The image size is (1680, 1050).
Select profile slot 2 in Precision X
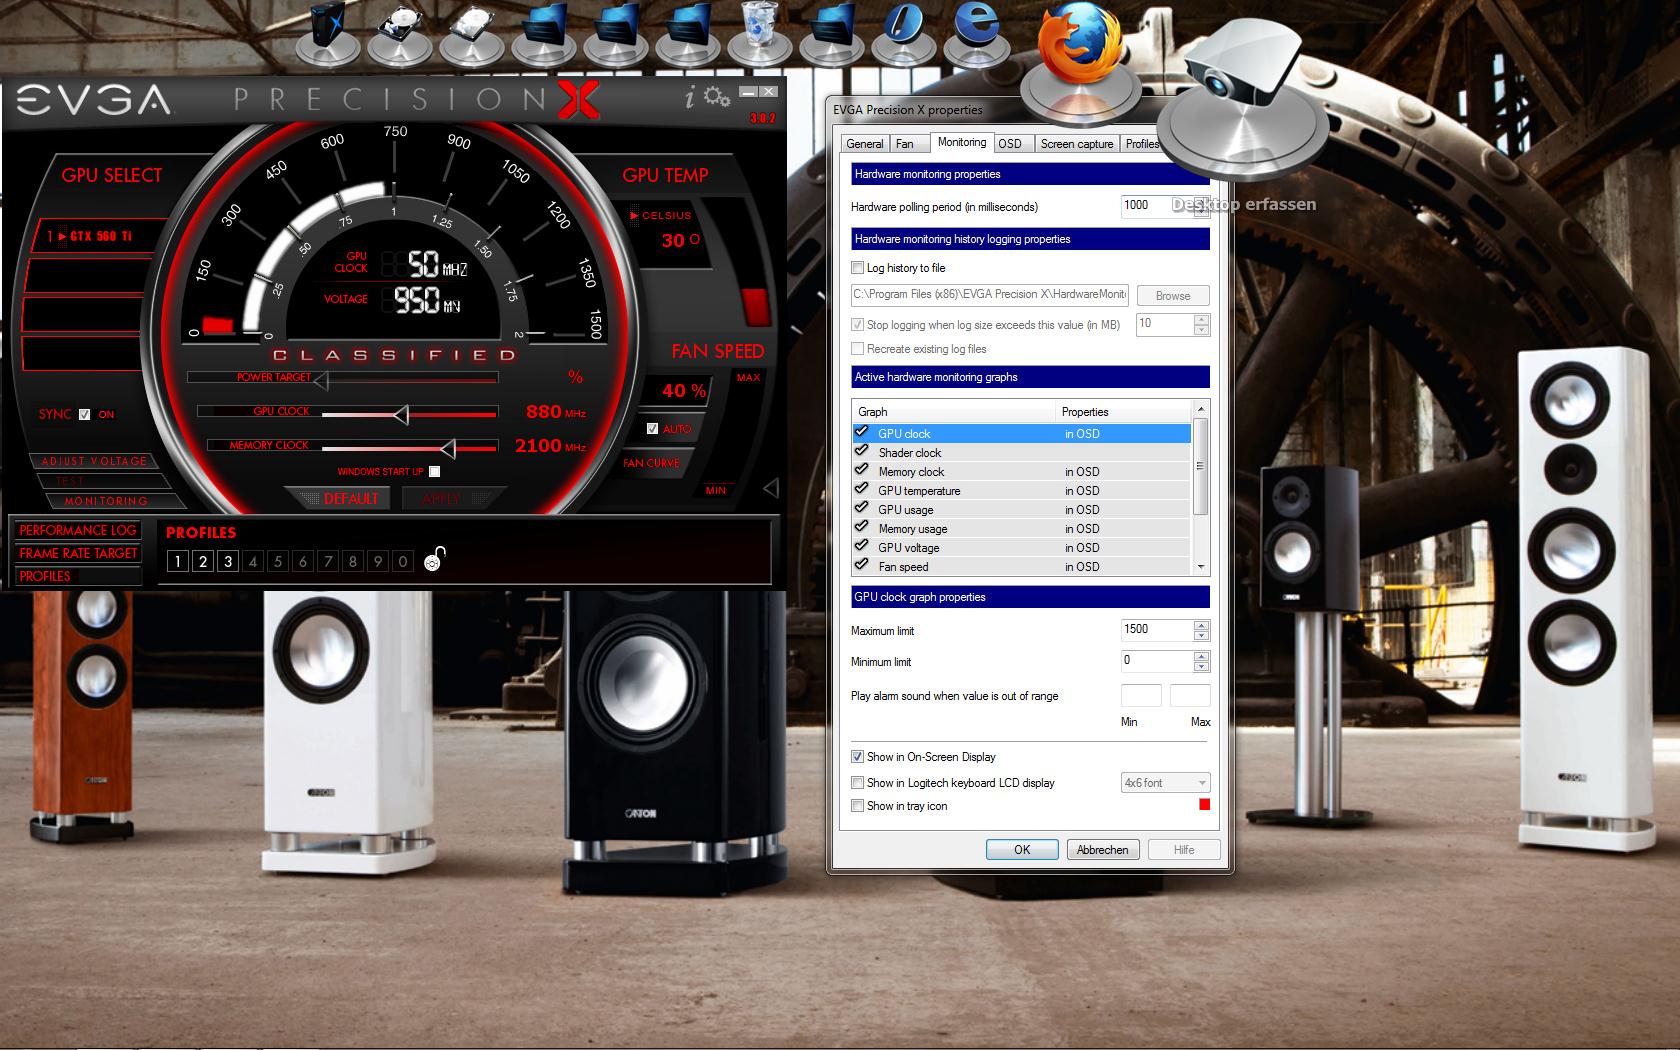pos(203,561)
